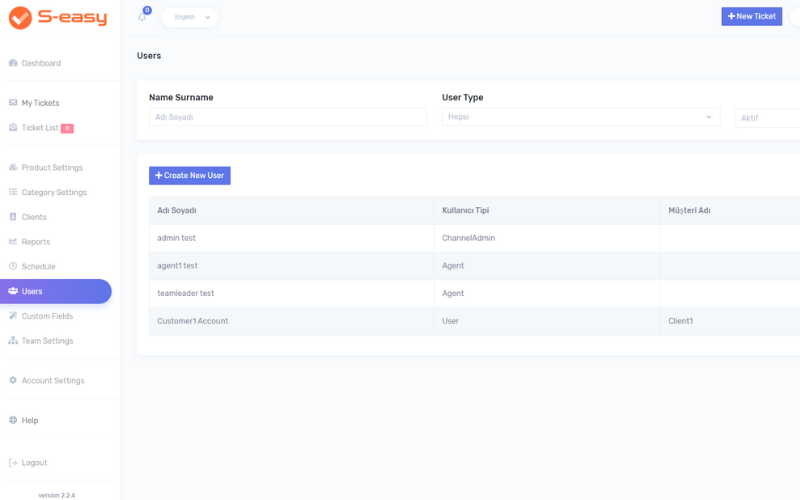Click the Schedule clock icon
The width and height of the screenshot is (800, 500).
13,266
